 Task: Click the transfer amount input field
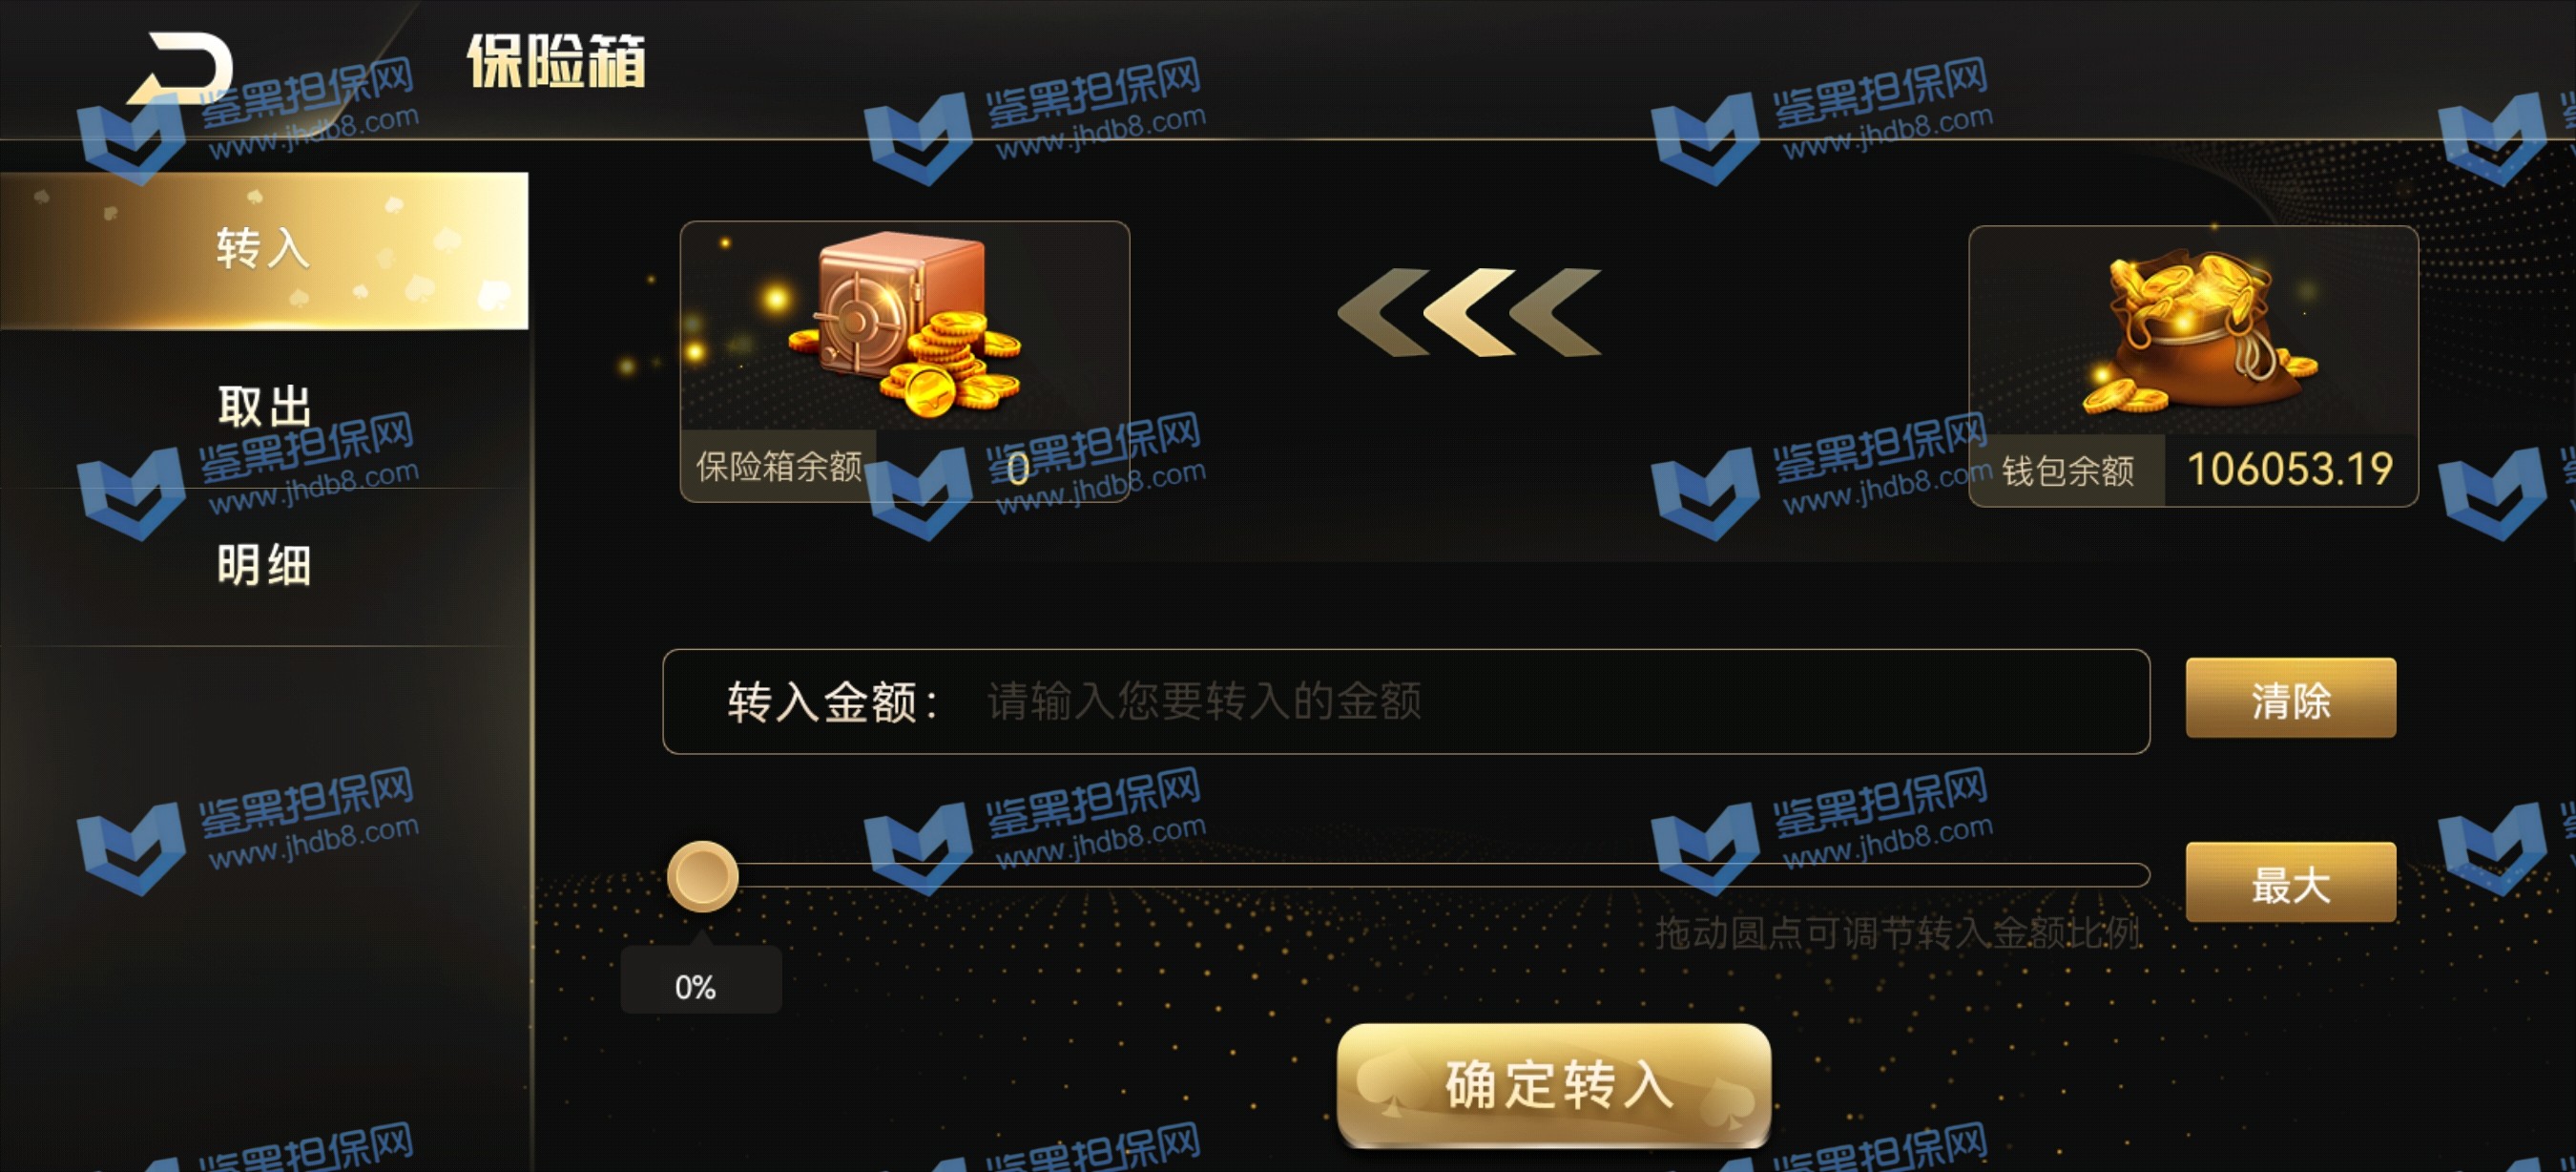[1406, 701]
